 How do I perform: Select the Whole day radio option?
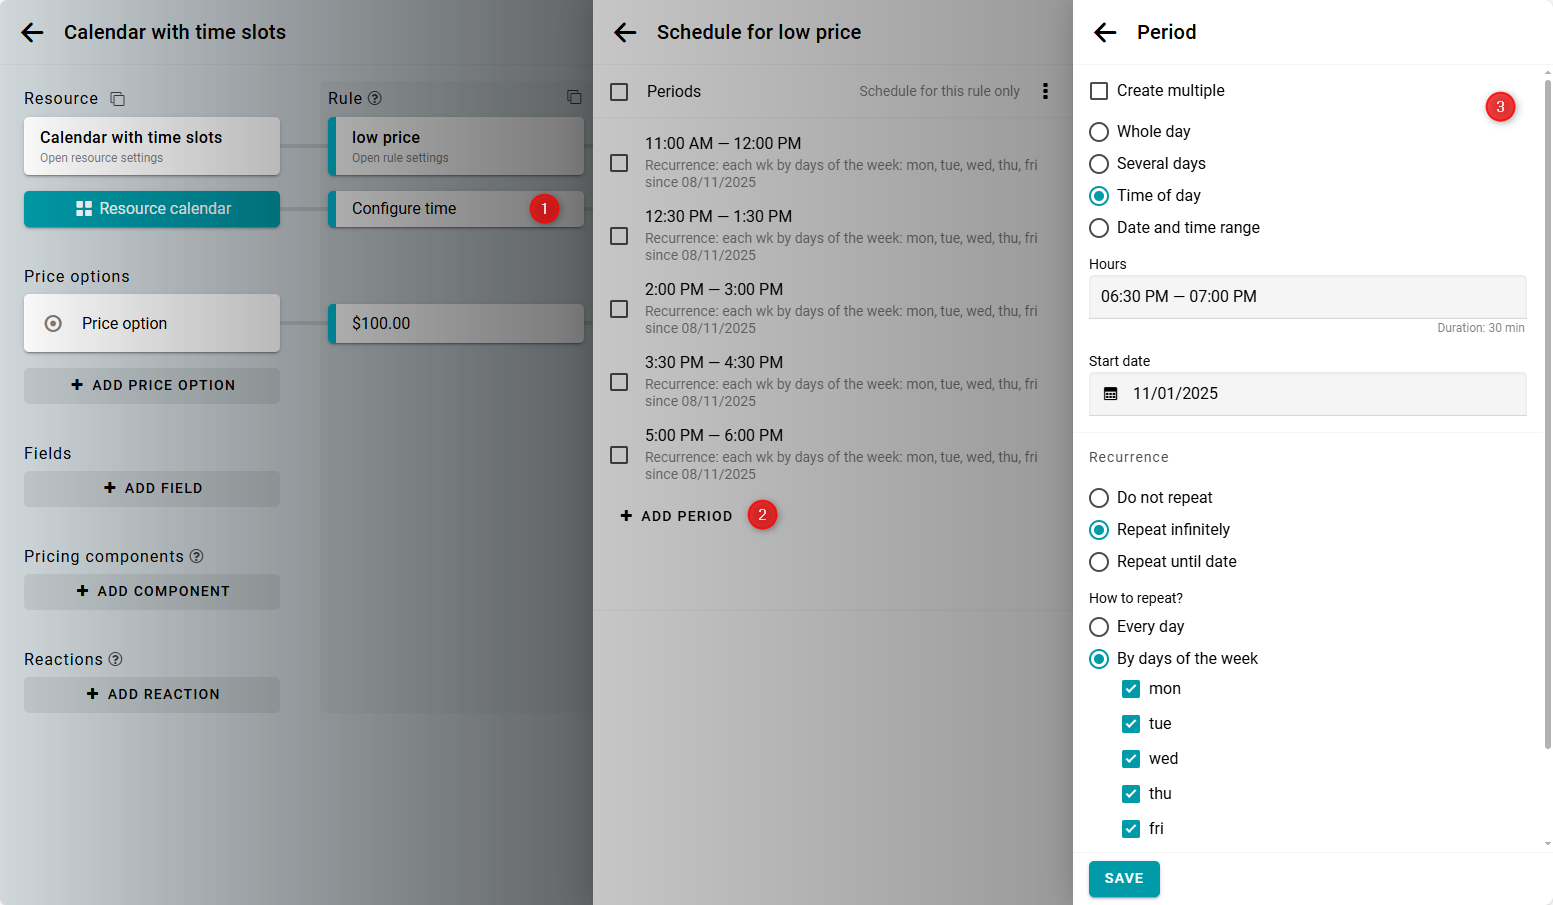[1099, 132]
